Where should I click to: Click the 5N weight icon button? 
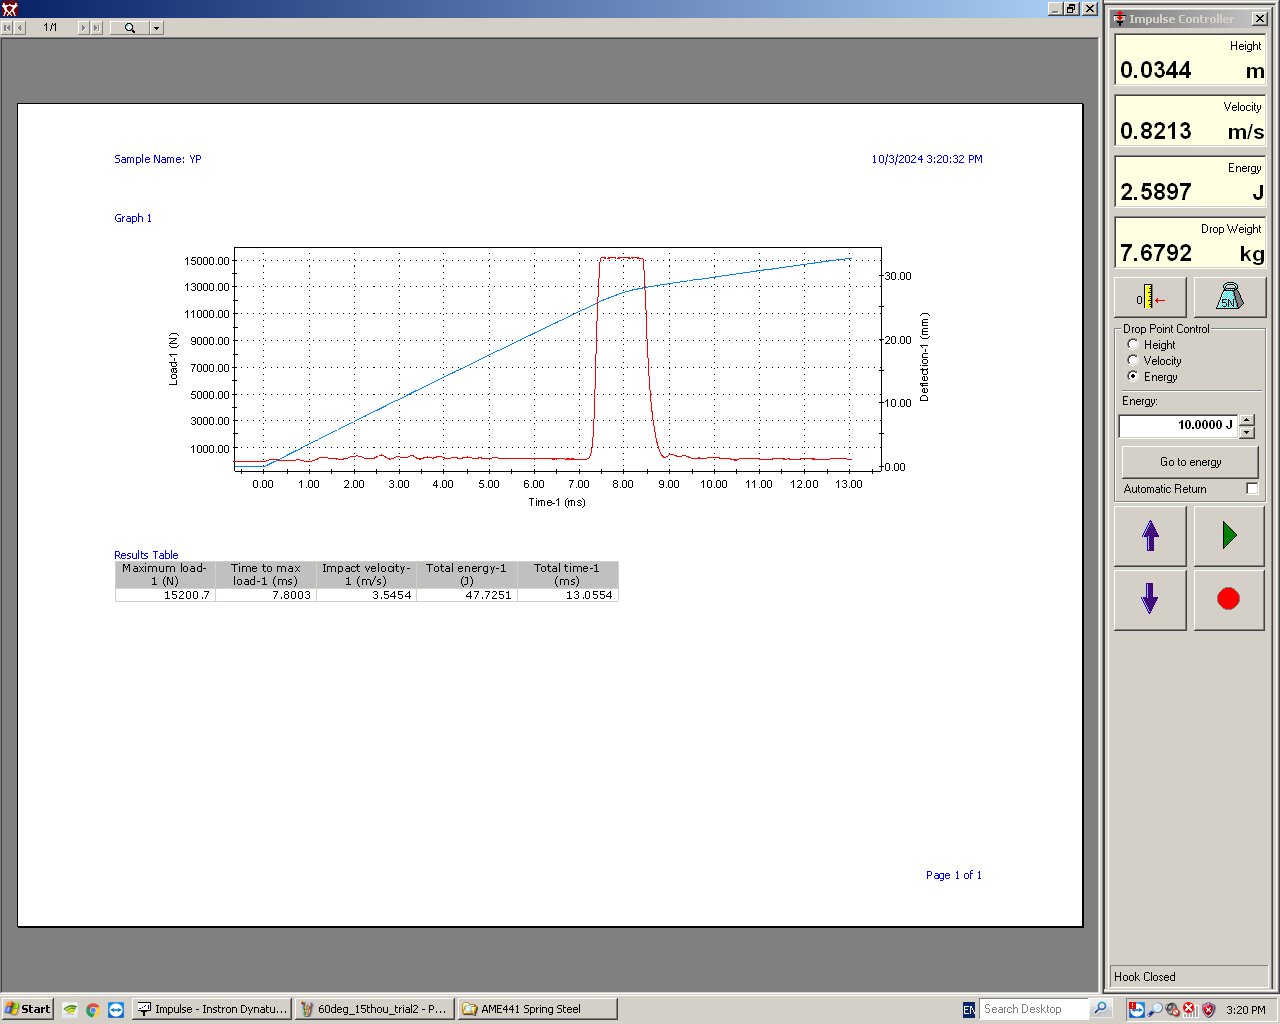coord(1229,298)
